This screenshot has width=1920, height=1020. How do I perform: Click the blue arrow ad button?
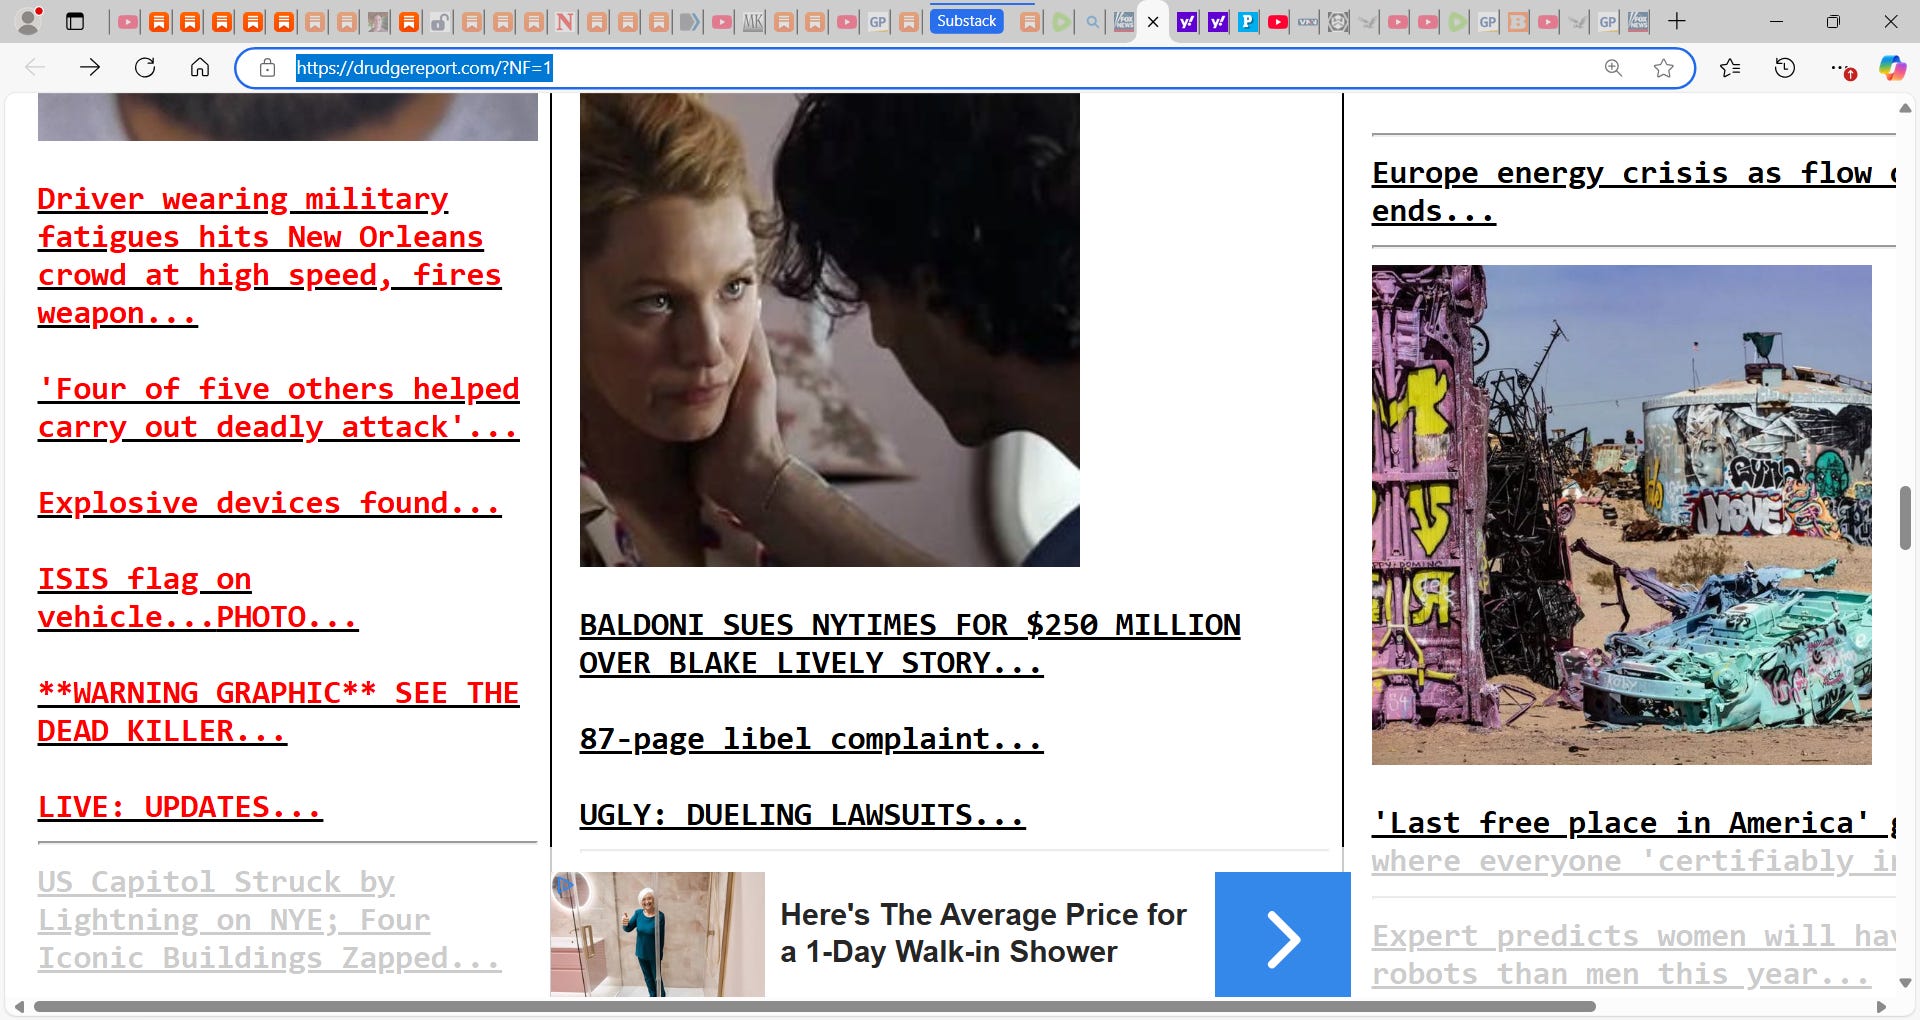pos(1282,934)
